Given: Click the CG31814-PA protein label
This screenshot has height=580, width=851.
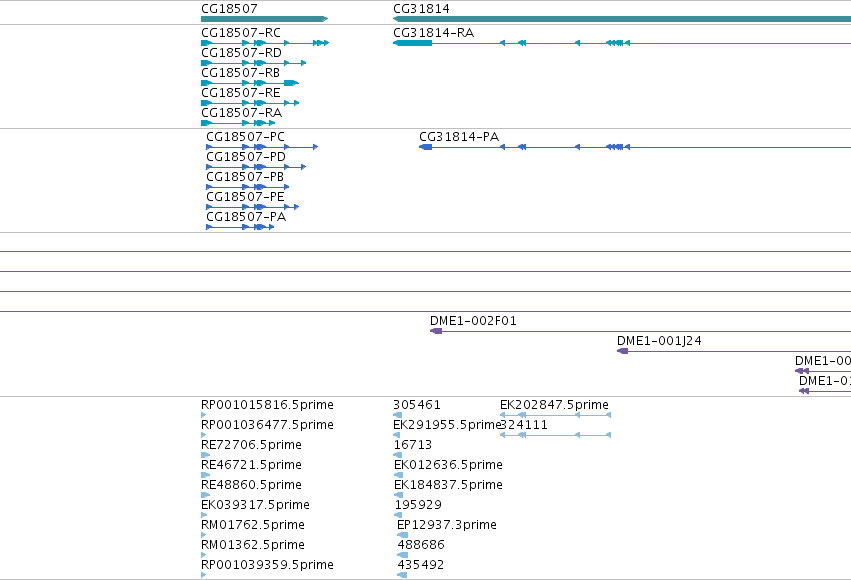Looking at the screenshot, I should 459,137.
